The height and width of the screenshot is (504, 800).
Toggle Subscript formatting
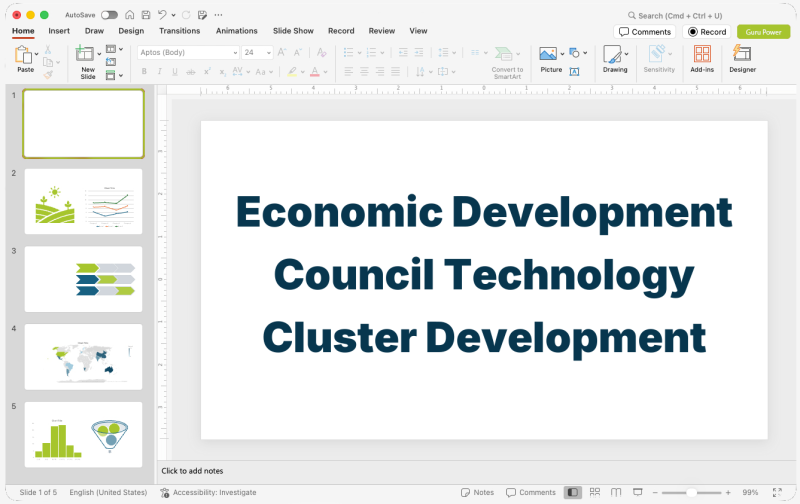tap(222, 72)
